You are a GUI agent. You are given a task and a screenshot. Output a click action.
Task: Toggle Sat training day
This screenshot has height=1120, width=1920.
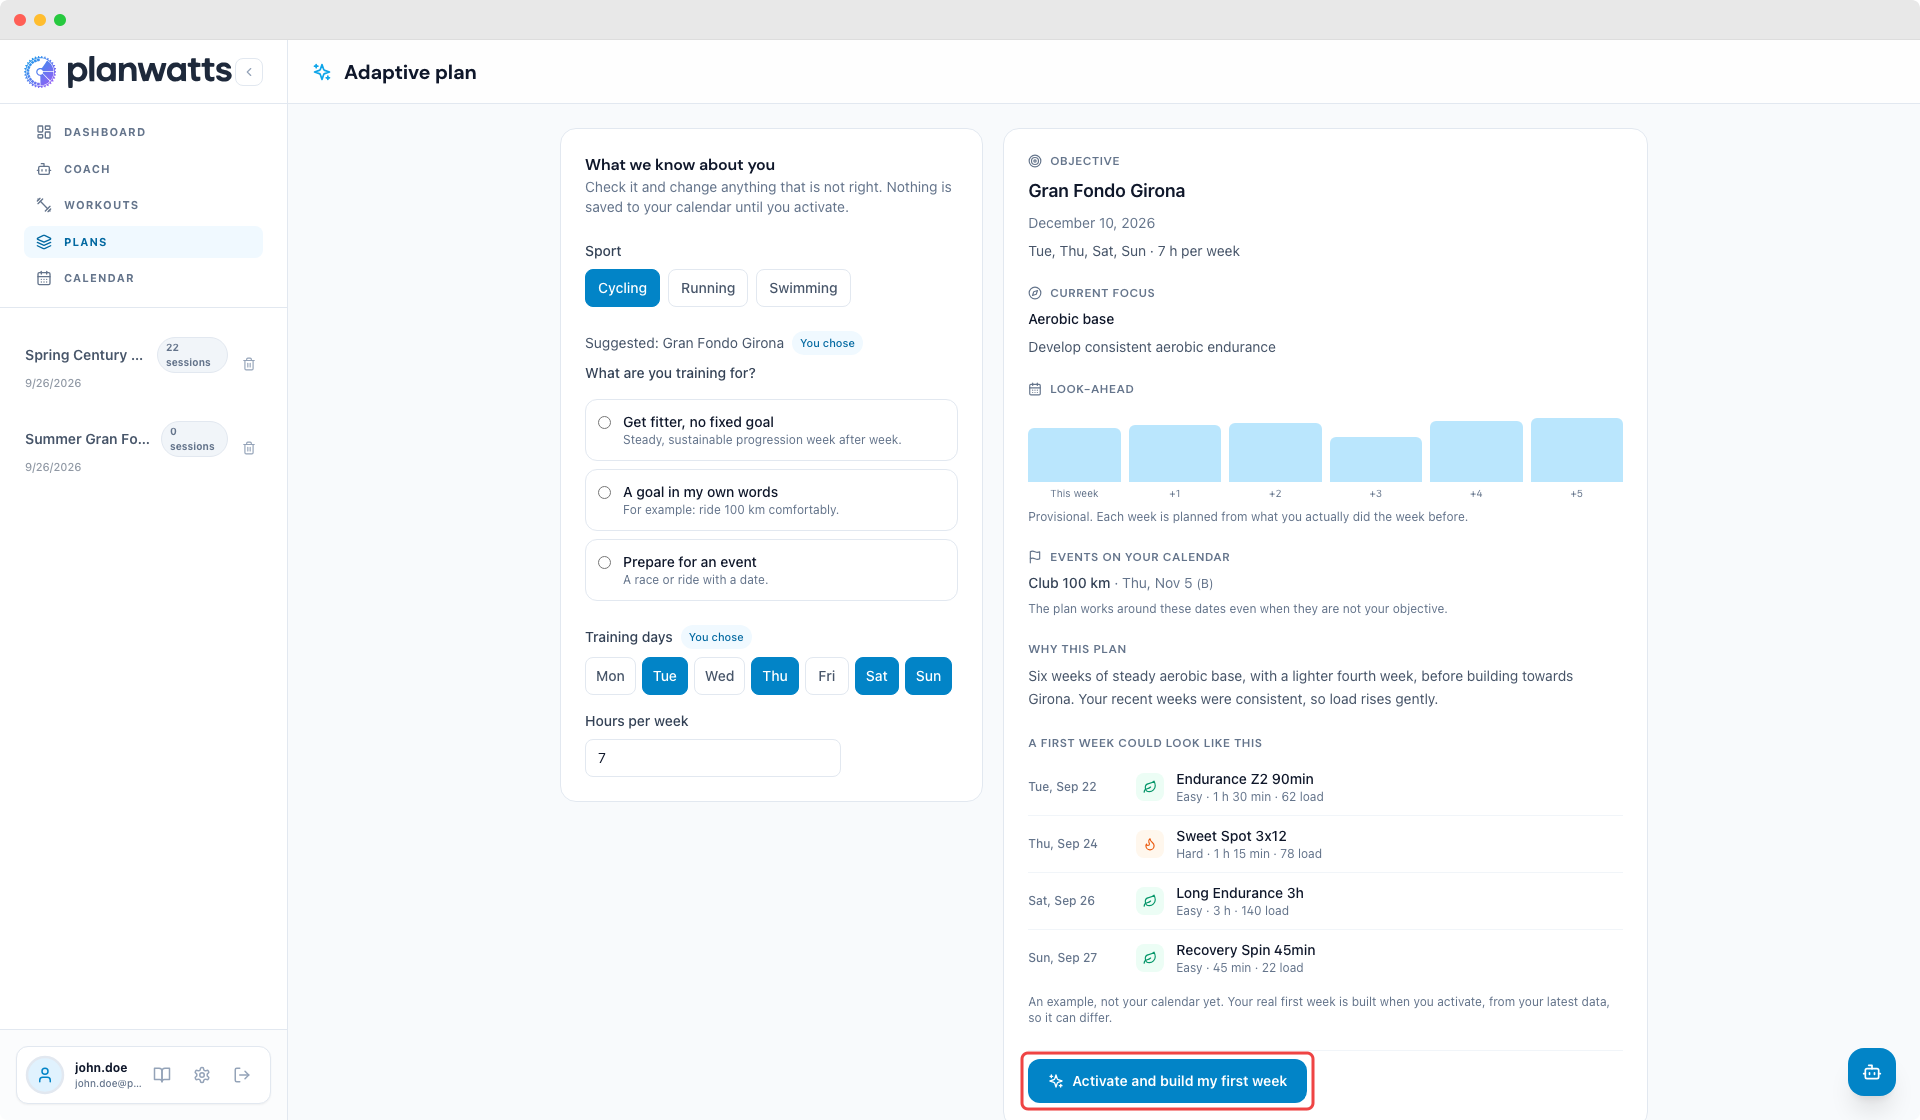pos(877,676)
